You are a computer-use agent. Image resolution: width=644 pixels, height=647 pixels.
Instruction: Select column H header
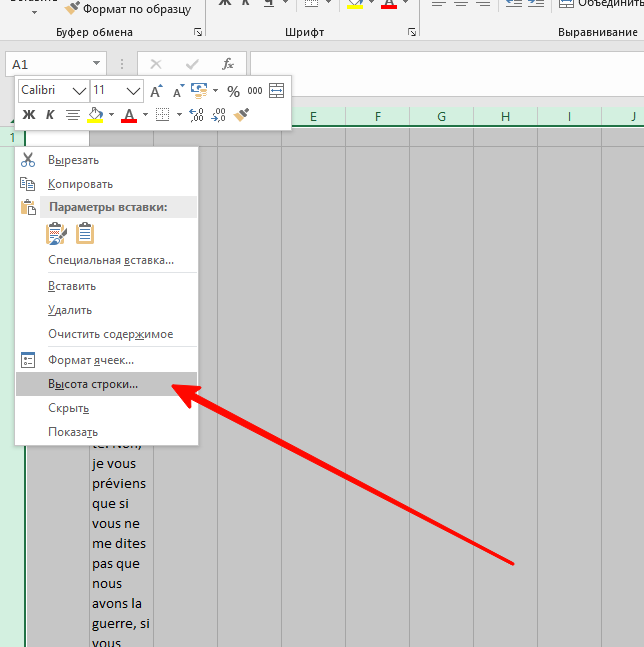pos(505,117)
